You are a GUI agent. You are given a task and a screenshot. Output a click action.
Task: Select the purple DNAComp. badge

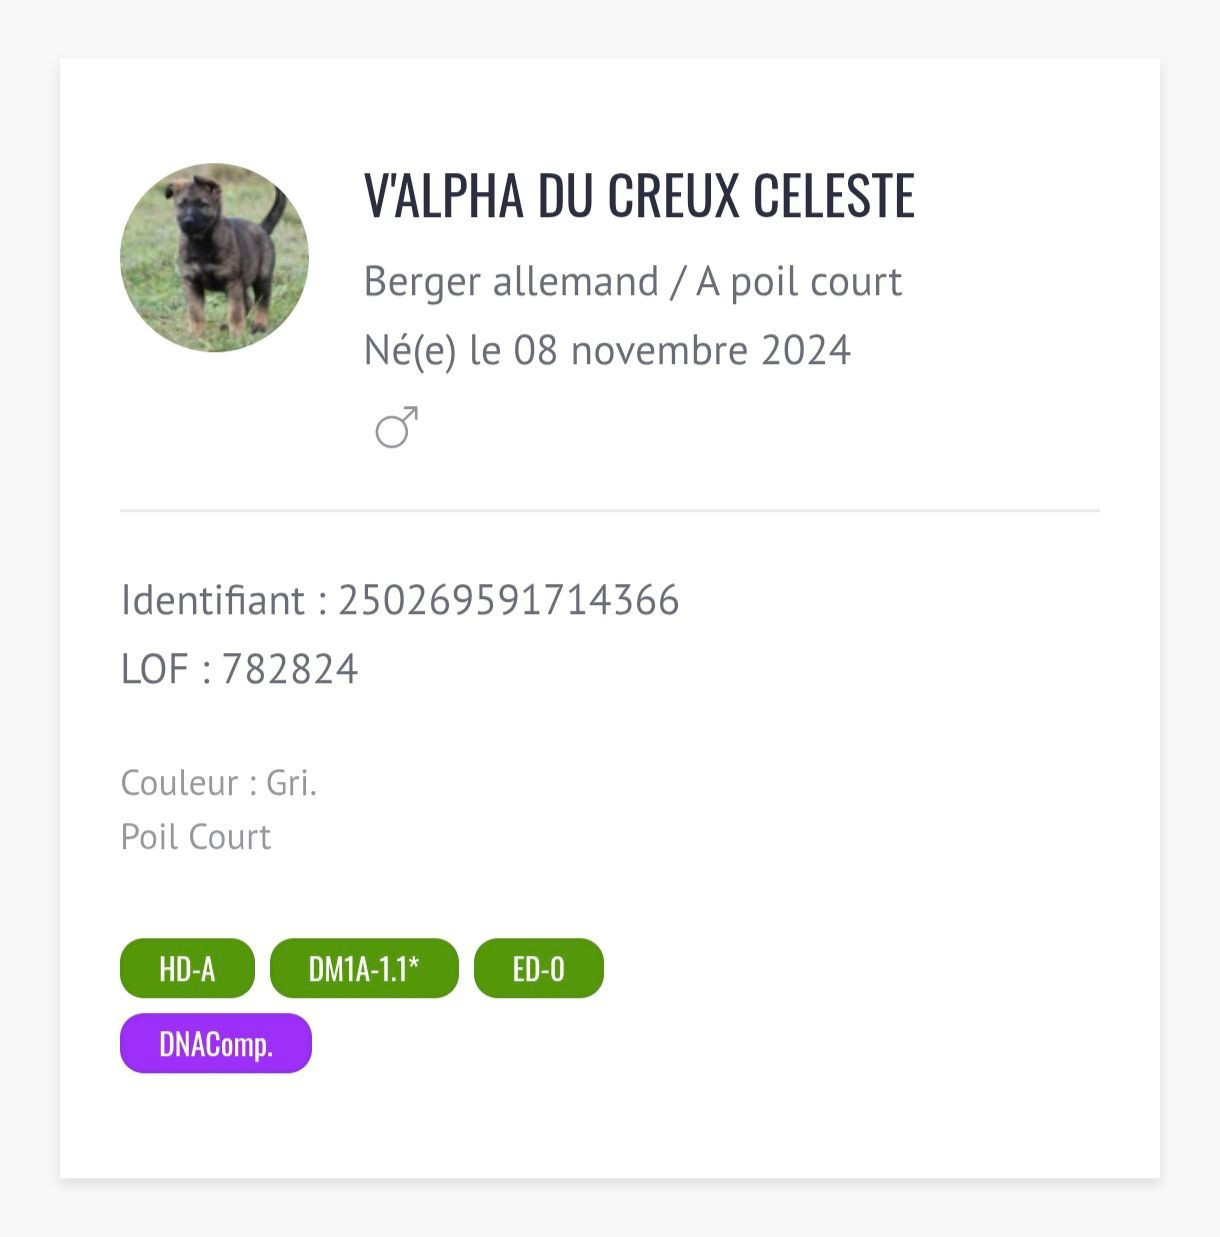(x=216, y=1044)
